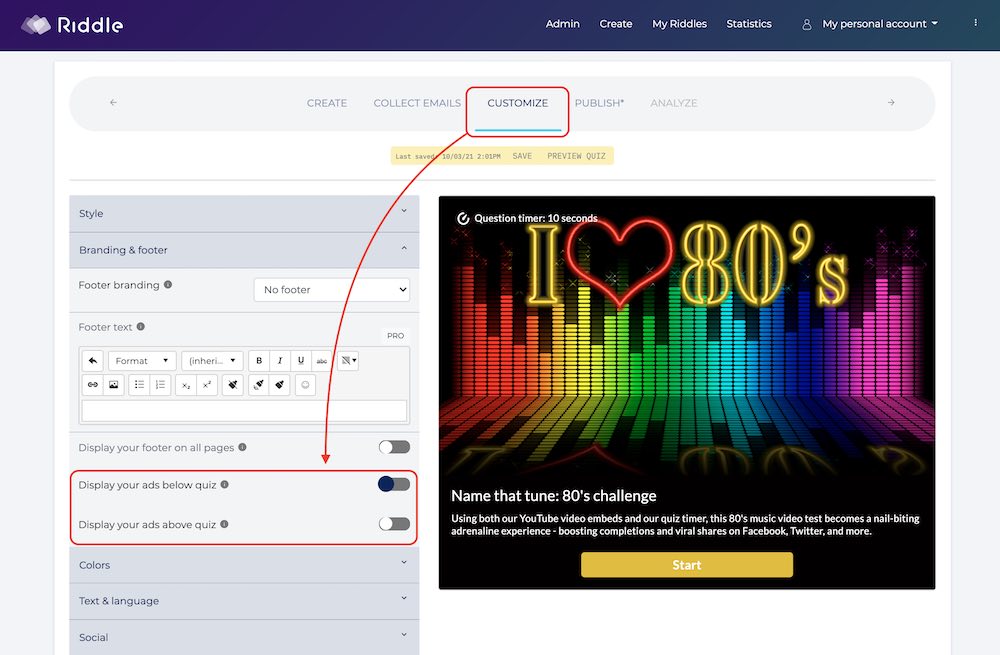The image size is (1000, 655).
Task: Apply superscript formatting
Action: click(x=207, y=385)
